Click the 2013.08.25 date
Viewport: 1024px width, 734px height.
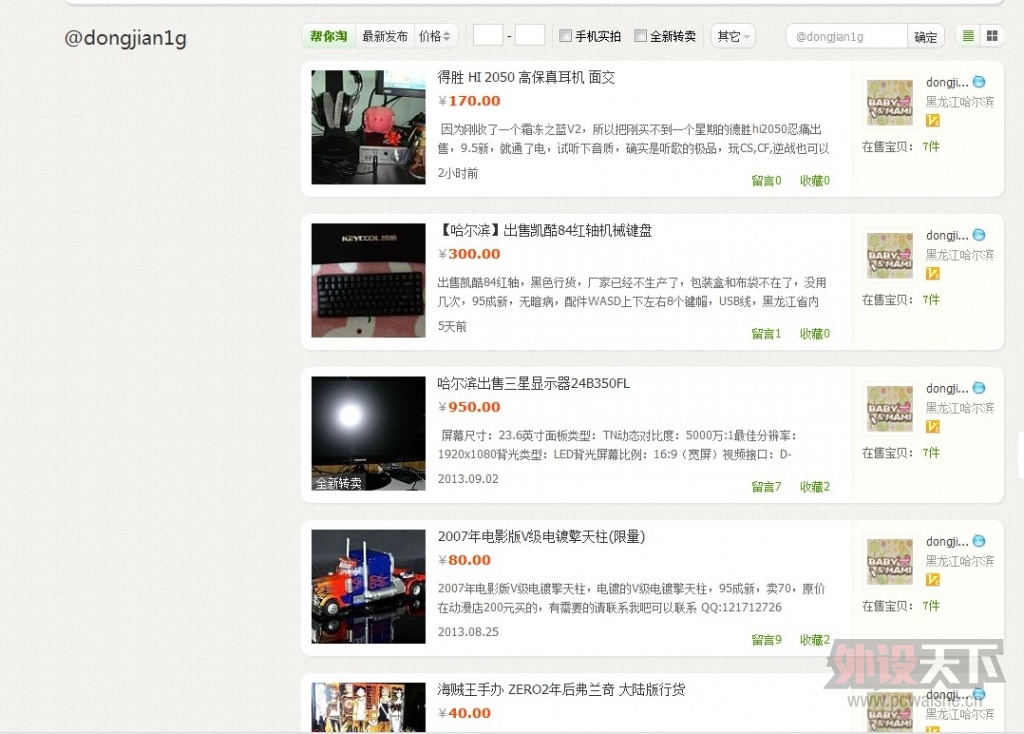point(468,631)
